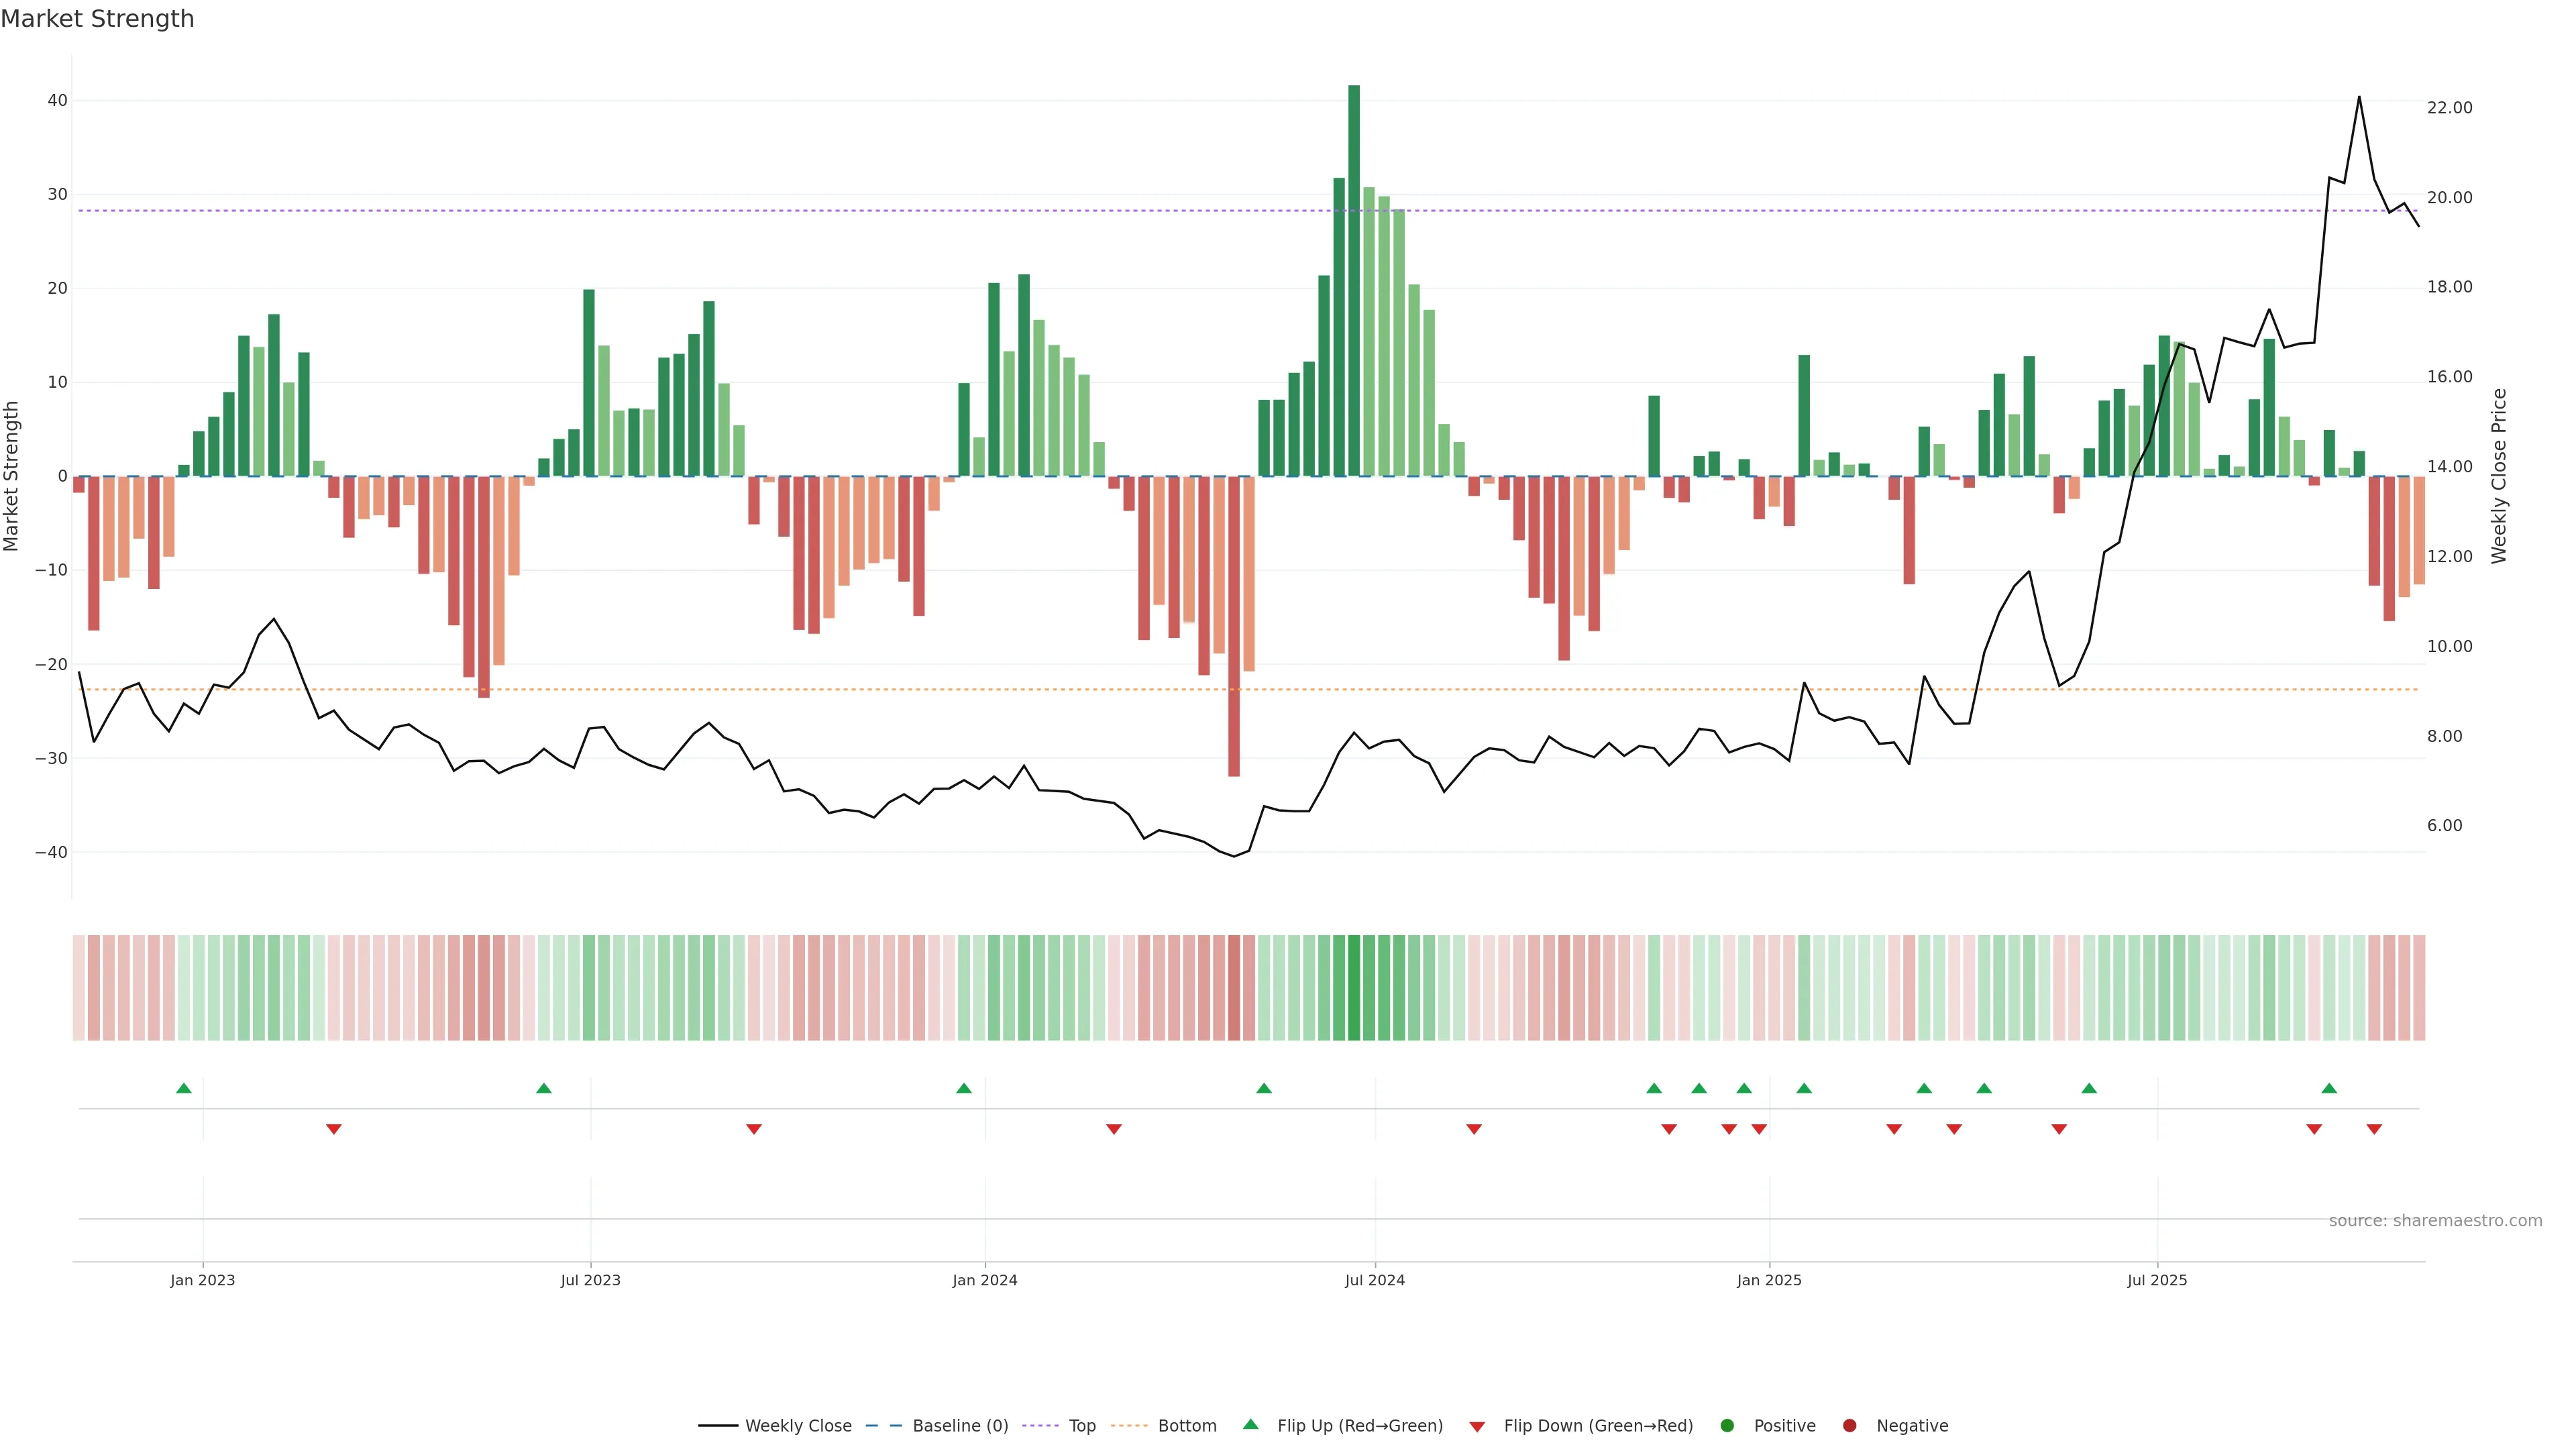Screen dimensions: 2576x1449
Task: Click the Flip Up green triangle legend icon
Action: pyautogui.click(x=1250, y=1425)
